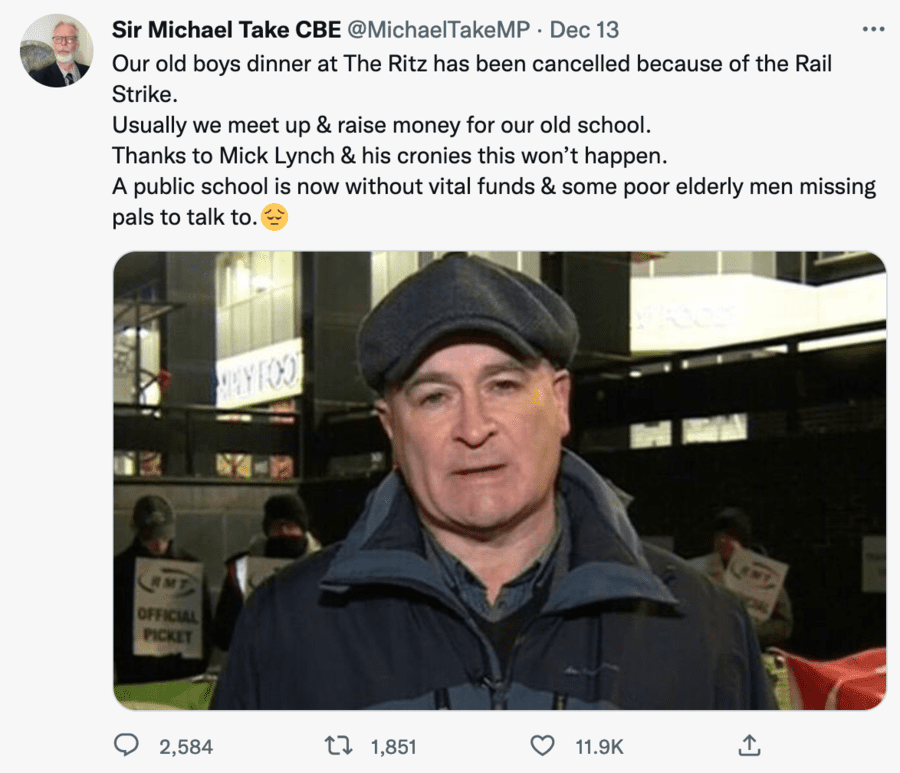The image size is (900, 773).
Task: Click the pensive face emoji in tweet
Action: [274, 217]
